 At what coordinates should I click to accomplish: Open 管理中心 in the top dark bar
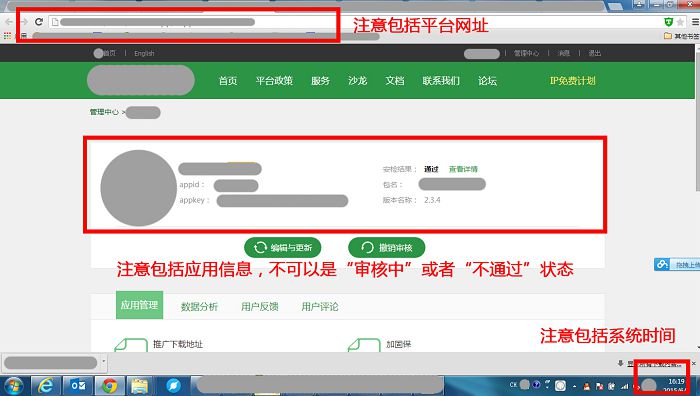526,53
